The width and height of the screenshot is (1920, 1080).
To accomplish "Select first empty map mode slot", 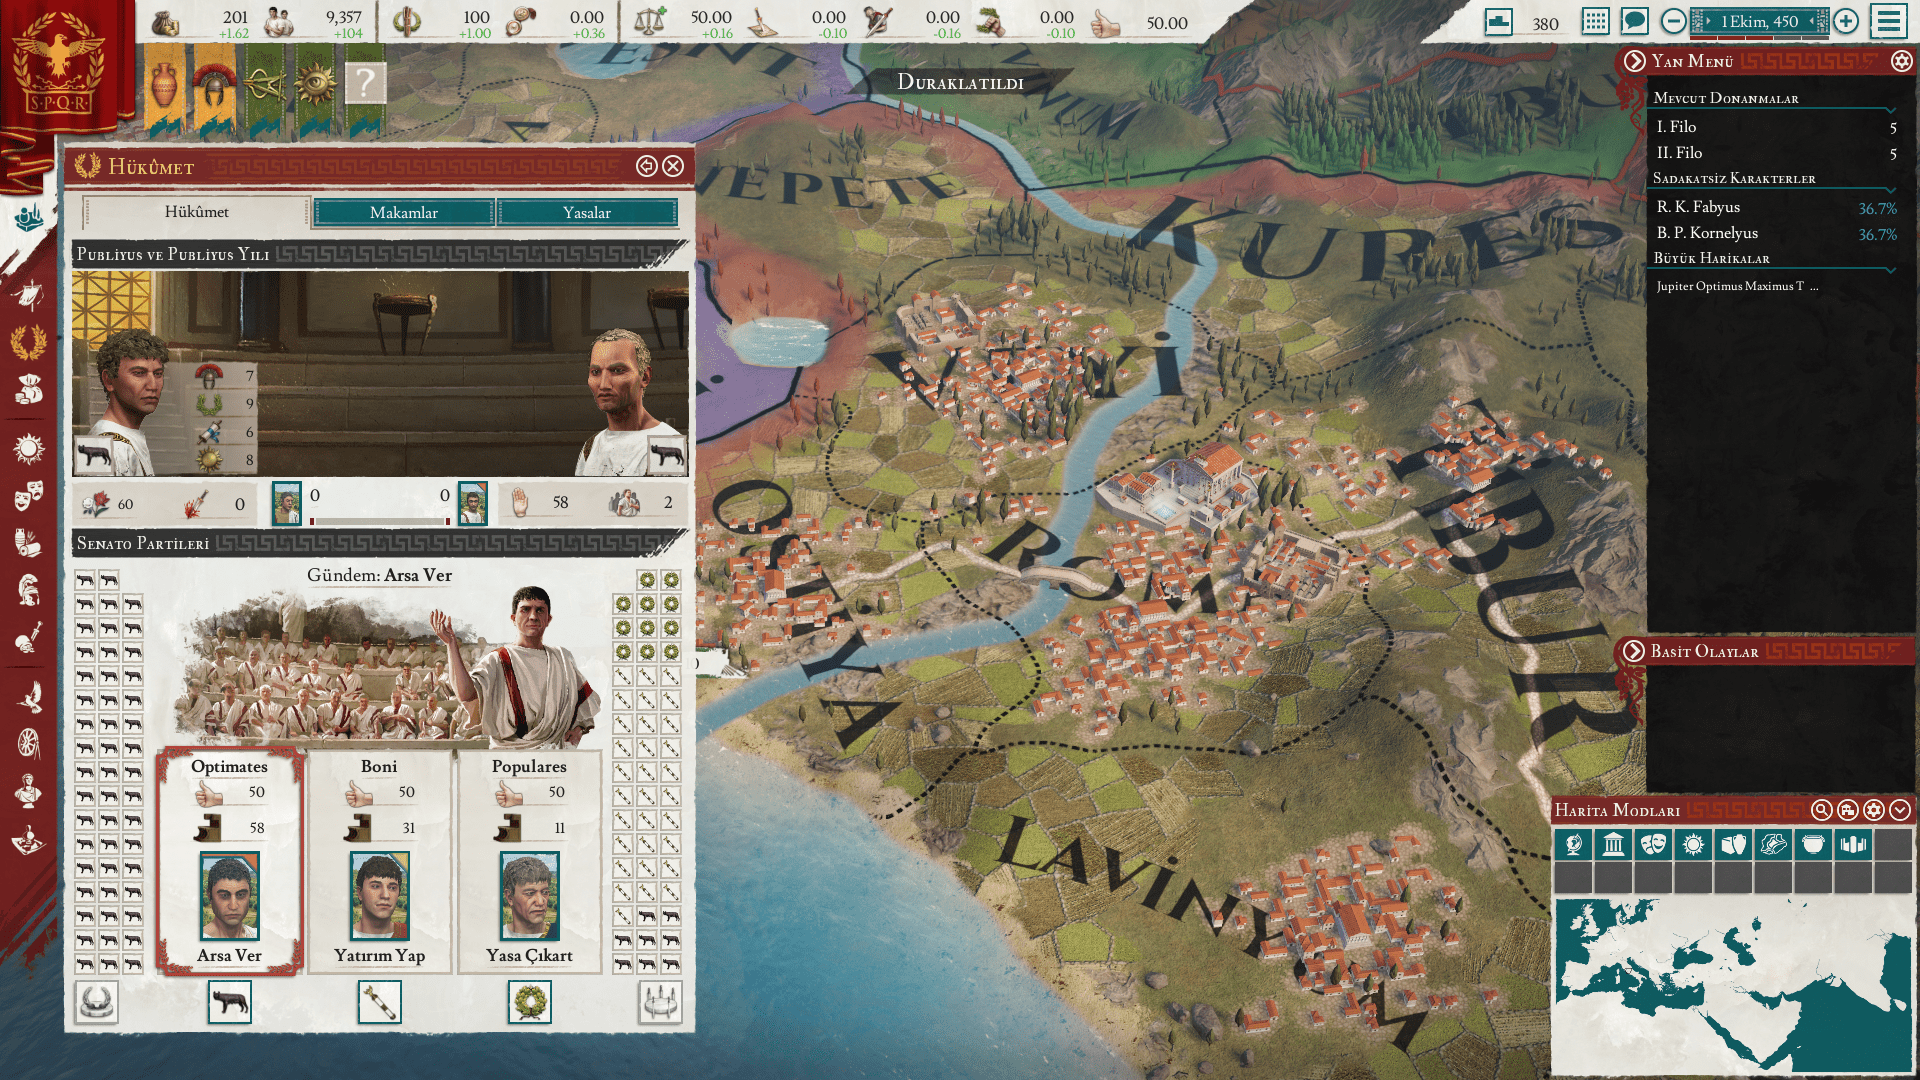I will click(1893, 845).
